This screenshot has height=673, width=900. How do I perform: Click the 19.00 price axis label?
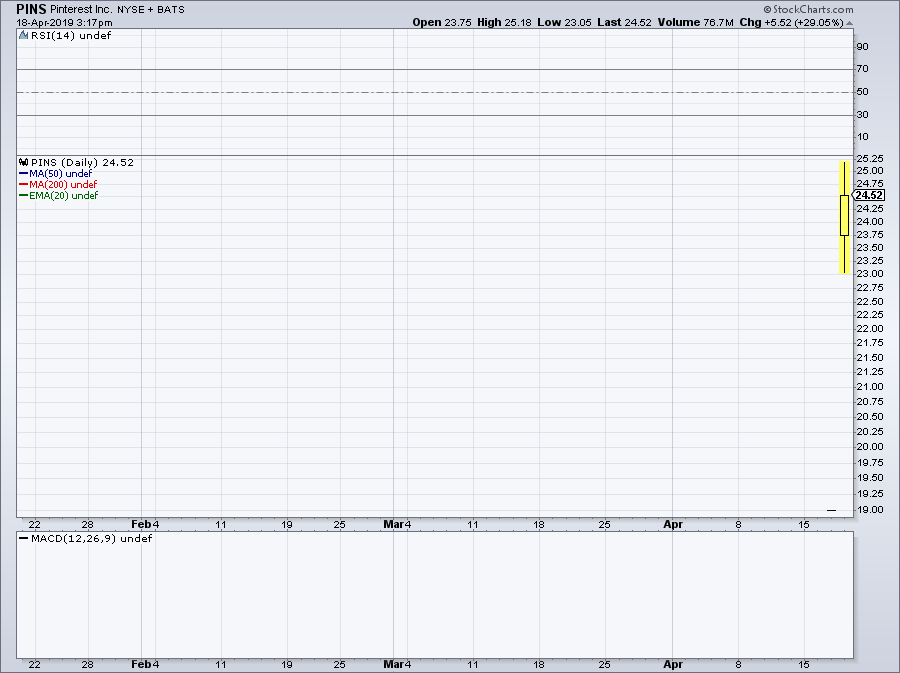click(870, 509)
